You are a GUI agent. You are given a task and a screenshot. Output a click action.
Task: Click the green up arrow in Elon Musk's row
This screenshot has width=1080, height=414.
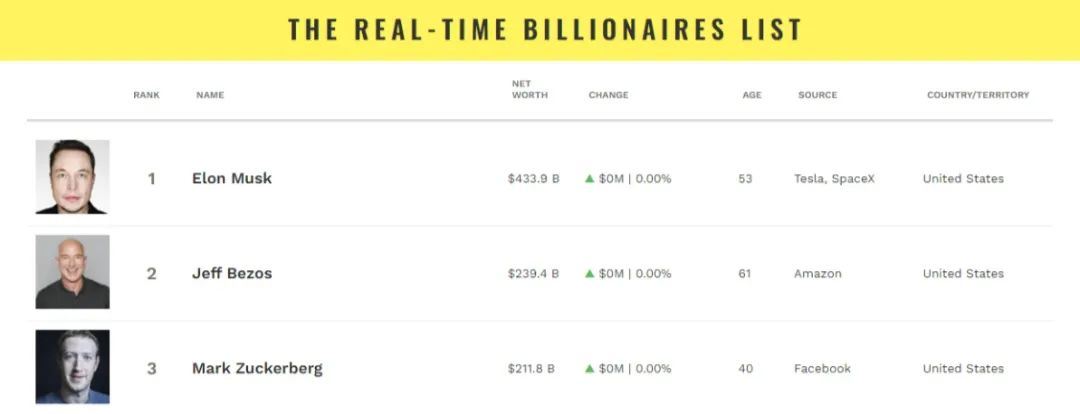click(590, 179)
